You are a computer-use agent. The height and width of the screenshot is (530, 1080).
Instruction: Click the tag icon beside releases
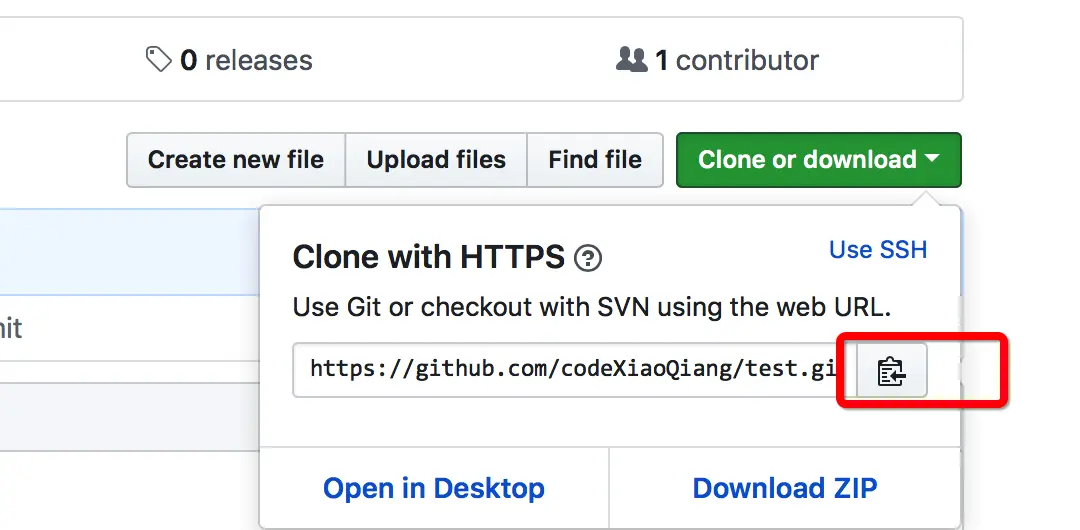[158, 60]
